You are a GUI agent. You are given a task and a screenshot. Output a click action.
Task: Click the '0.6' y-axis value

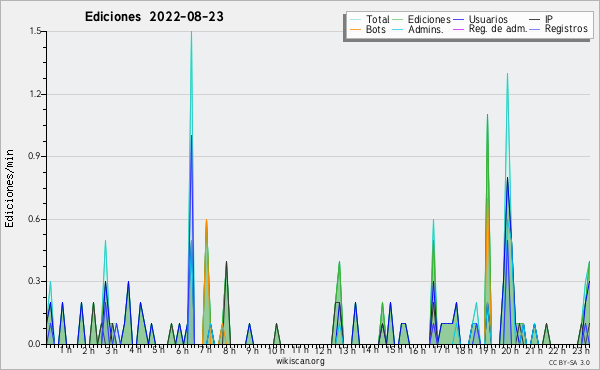click(35, 219)
